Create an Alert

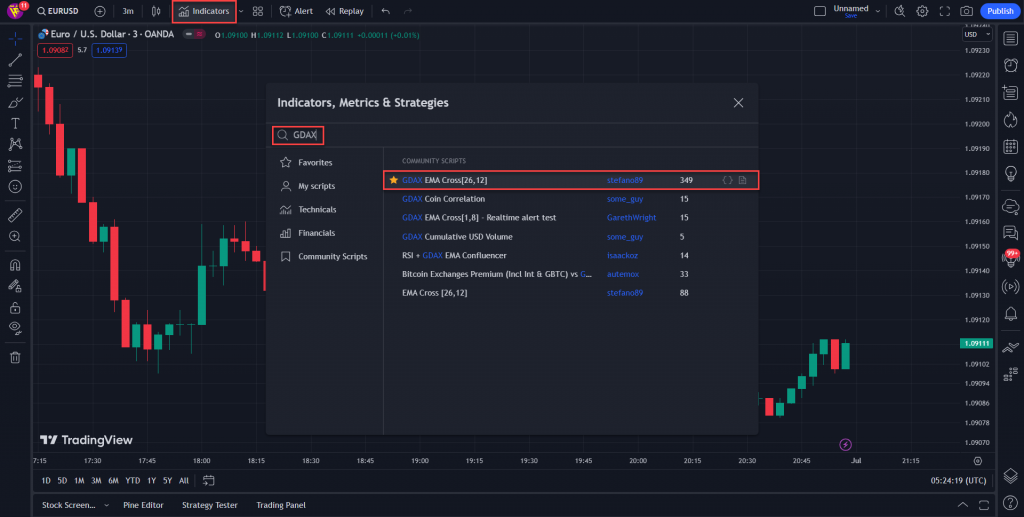(x=296, y=11)
